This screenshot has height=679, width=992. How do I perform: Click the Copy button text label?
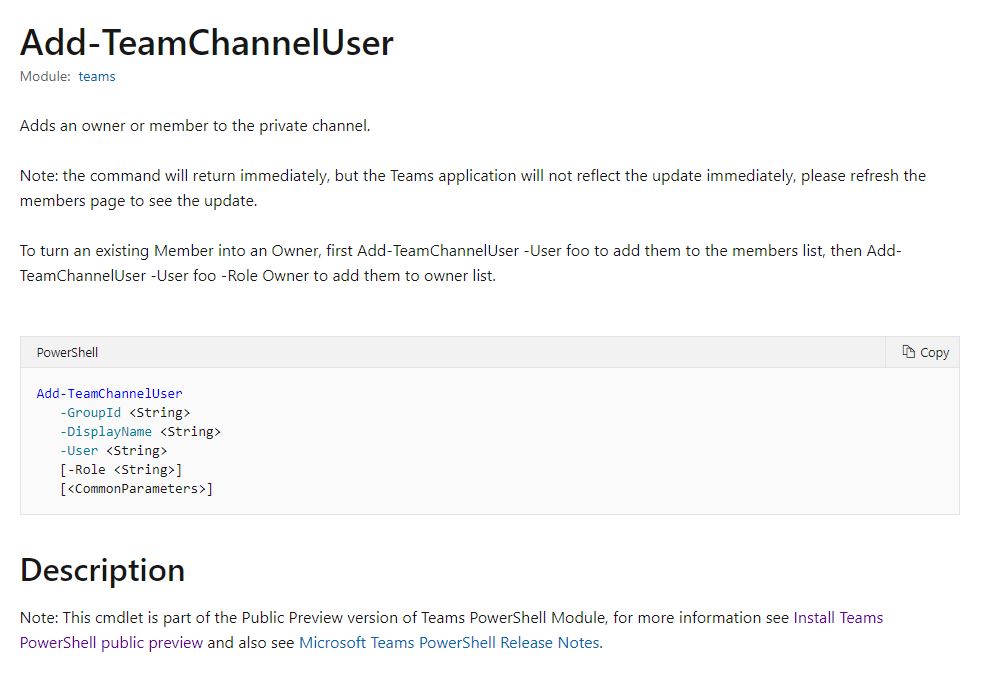[x=934, y=352]
